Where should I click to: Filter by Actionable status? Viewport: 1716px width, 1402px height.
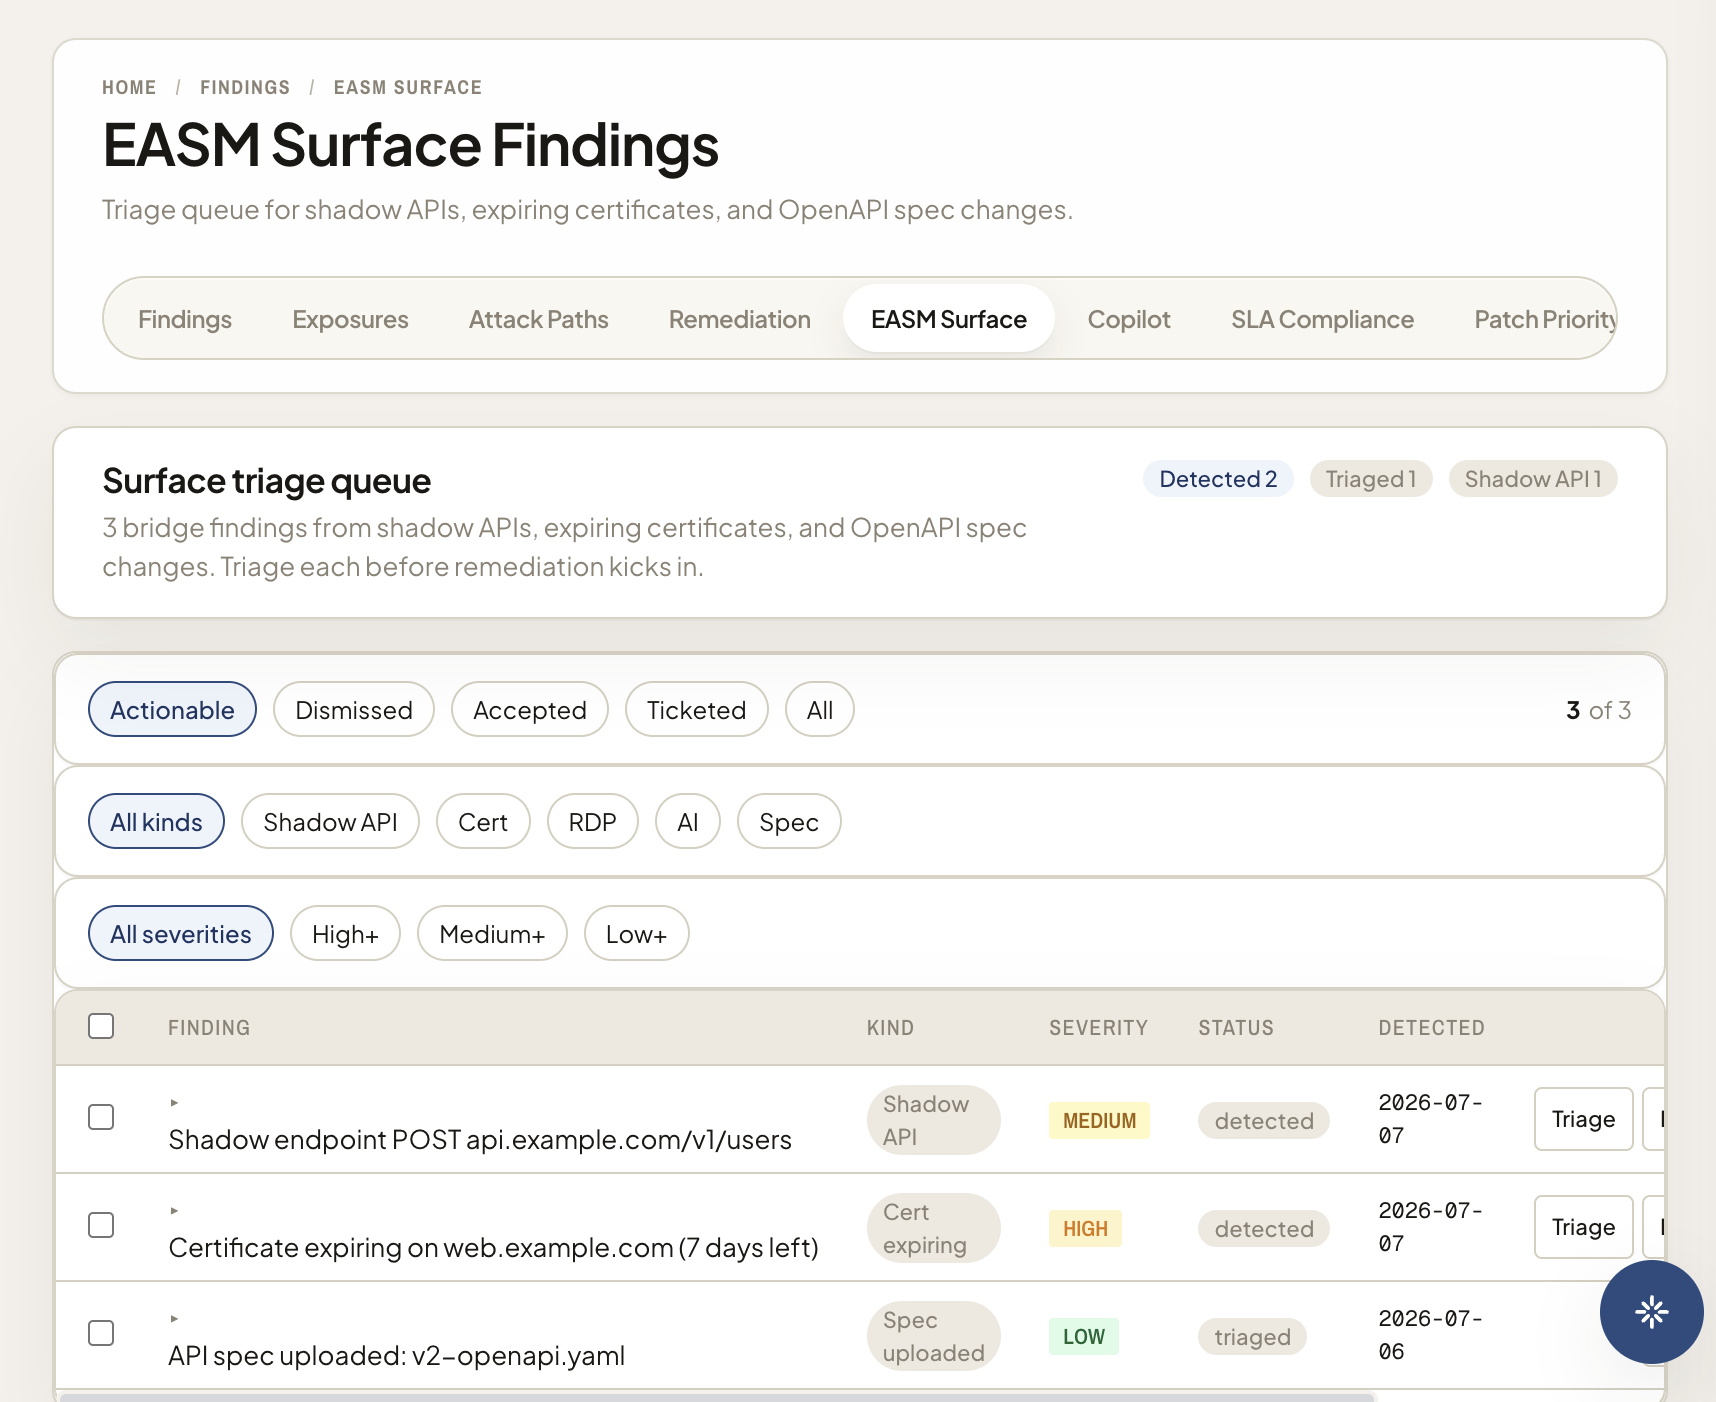[x=172, y=709]
